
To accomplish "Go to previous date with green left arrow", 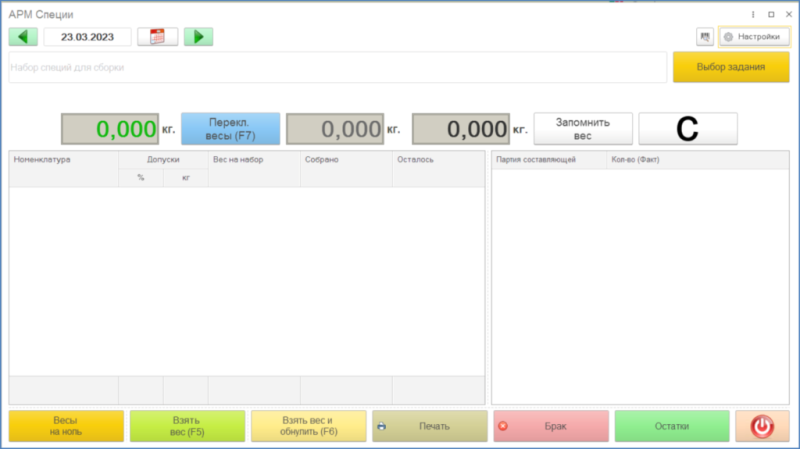I will pos(23,37).
